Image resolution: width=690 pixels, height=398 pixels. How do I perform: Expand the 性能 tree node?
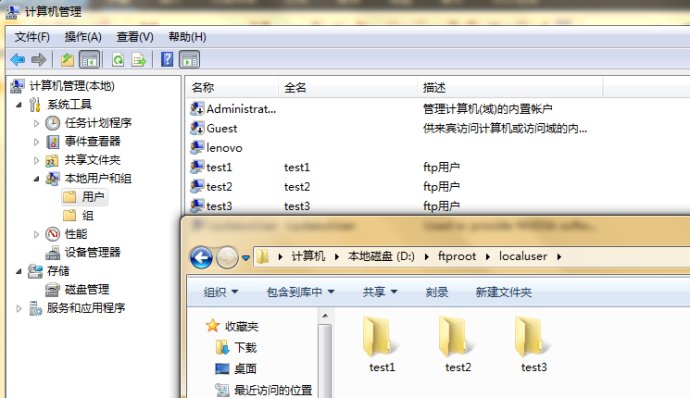click(x=37, y=234)
